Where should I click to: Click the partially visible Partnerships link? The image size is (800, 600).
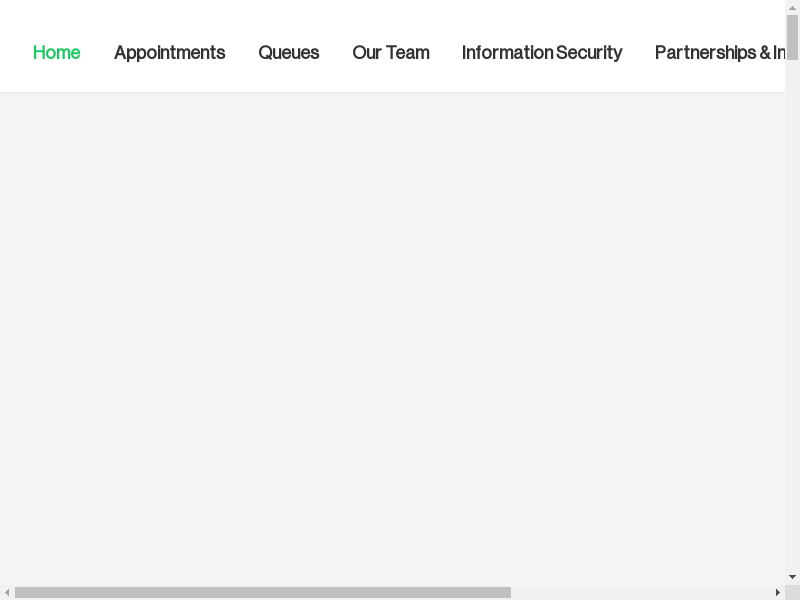click(718, 53)
